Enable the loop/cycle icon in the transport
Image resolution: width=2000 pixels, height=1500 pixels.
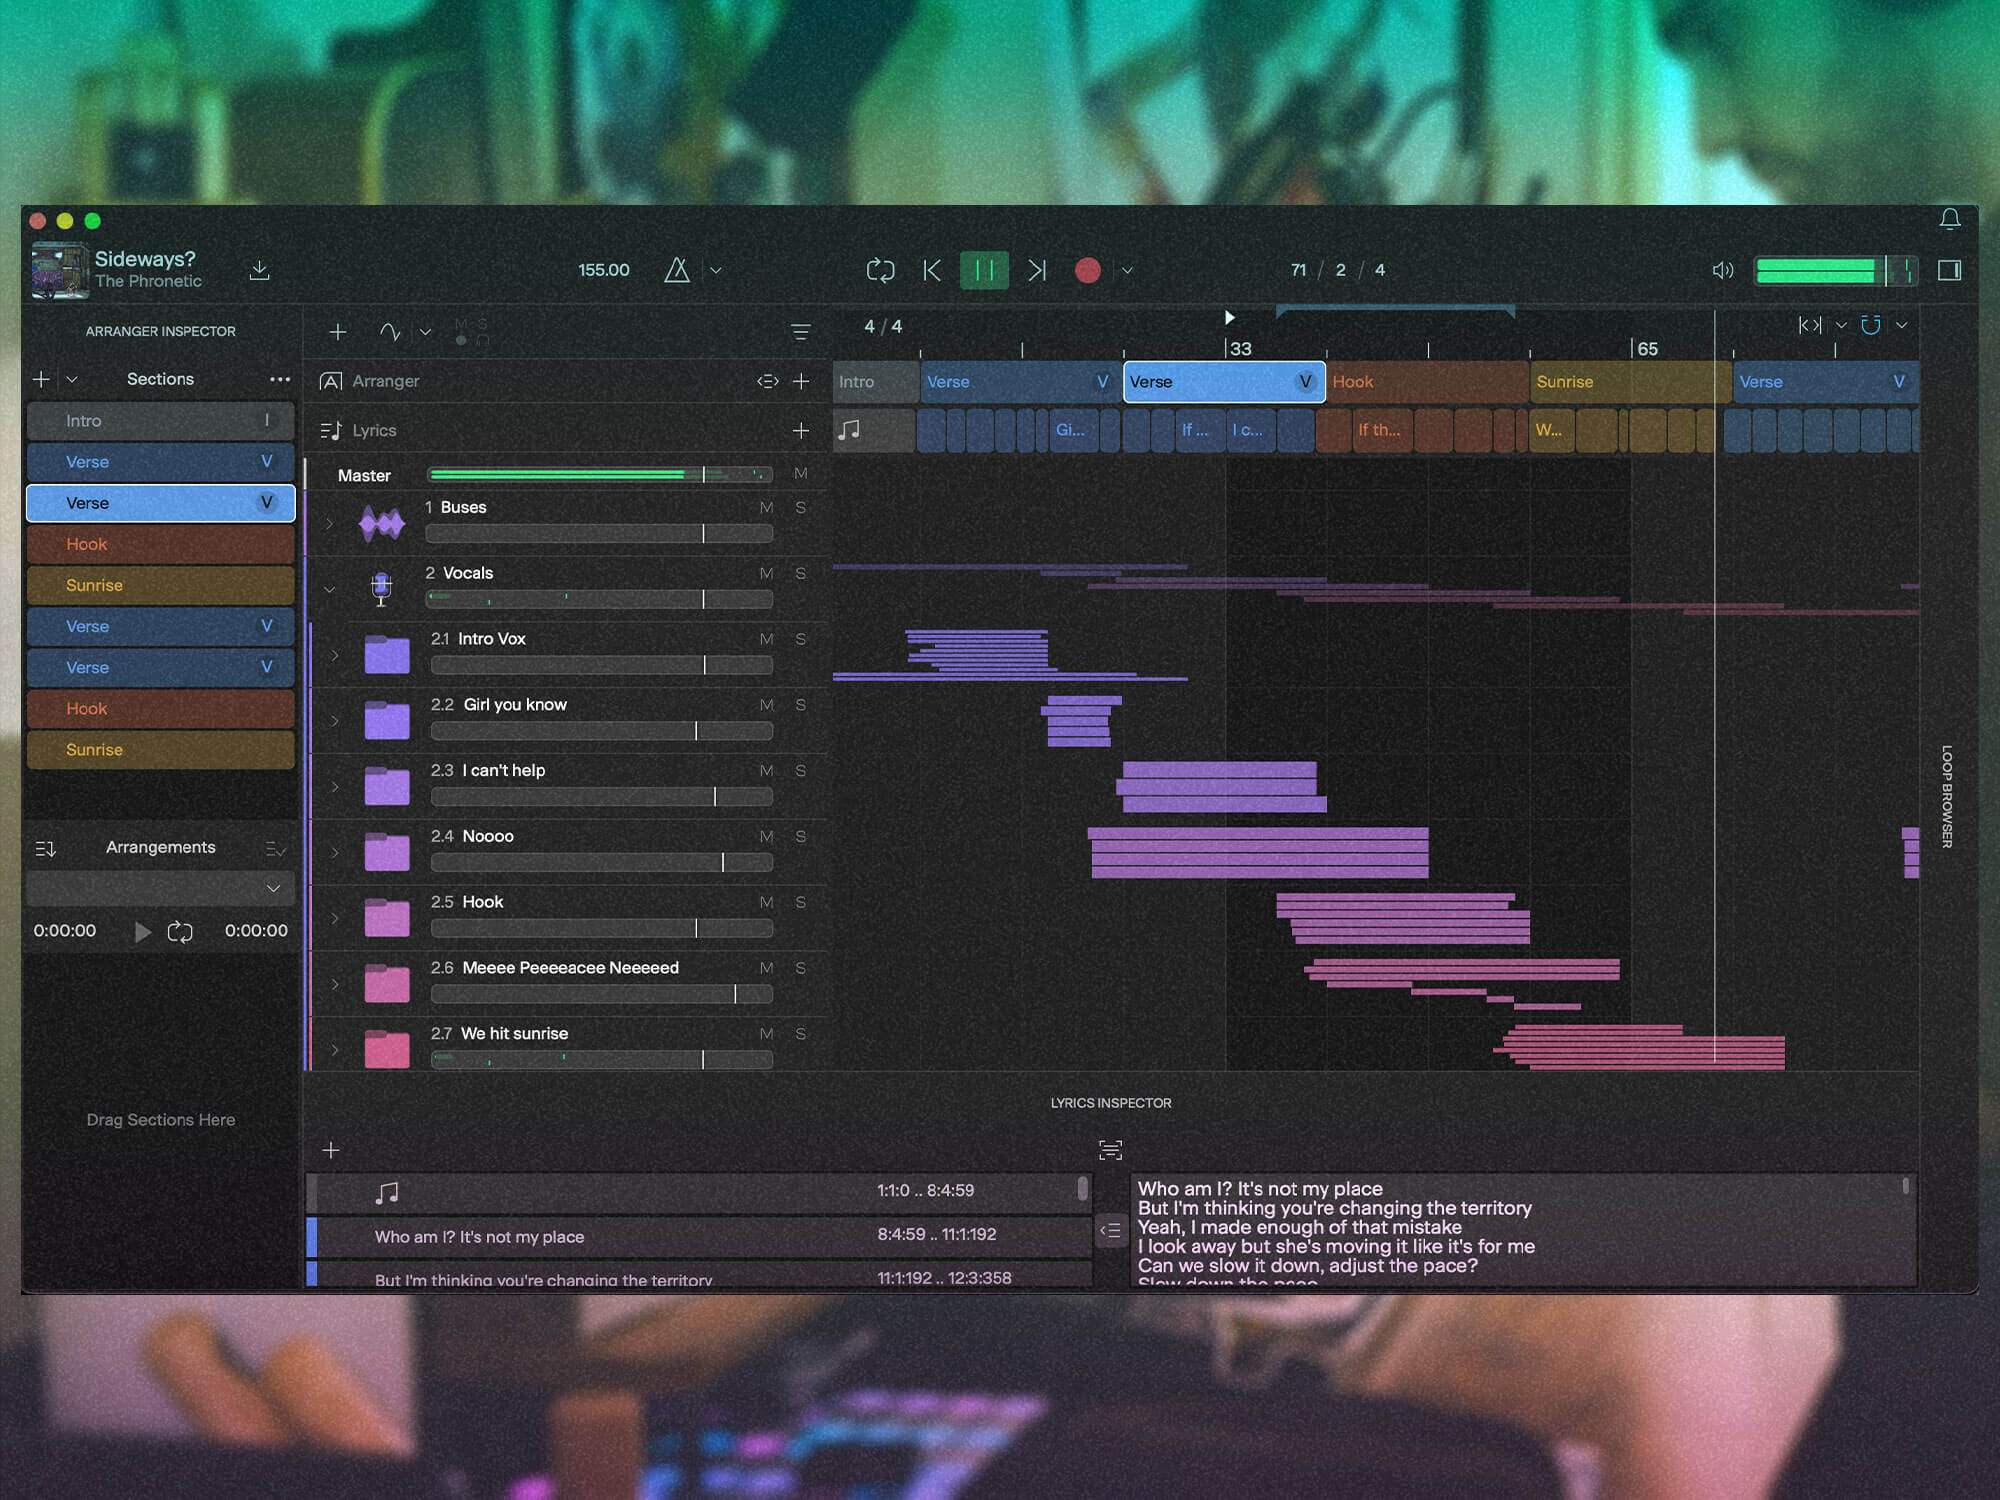(880, 270)
